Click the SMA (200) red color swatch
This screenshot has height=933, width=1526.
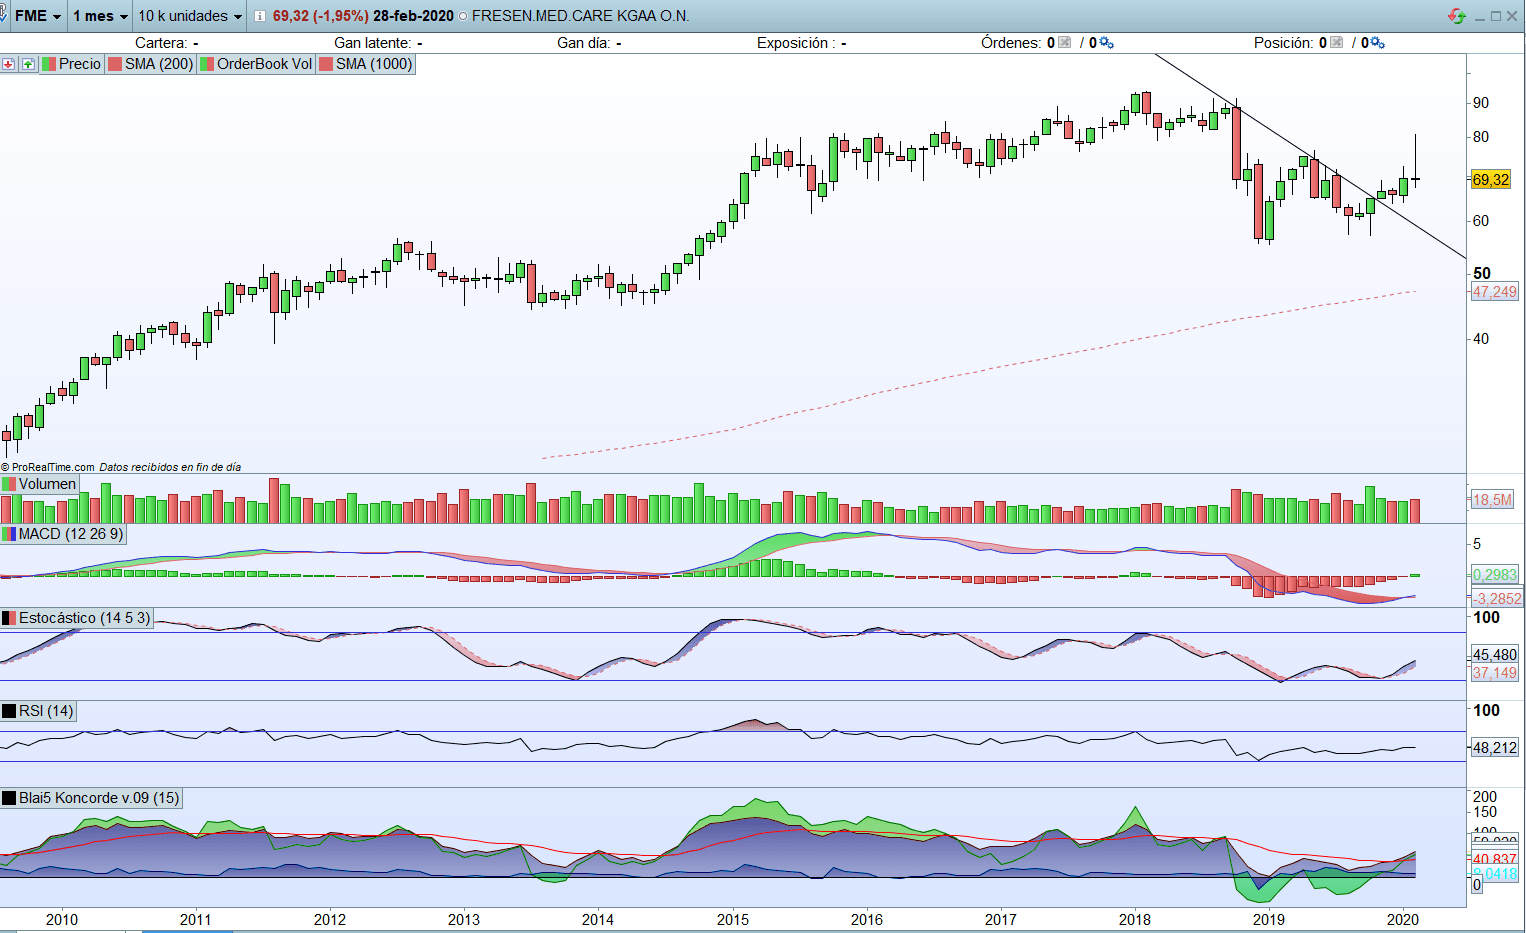(x=115, y=64)
